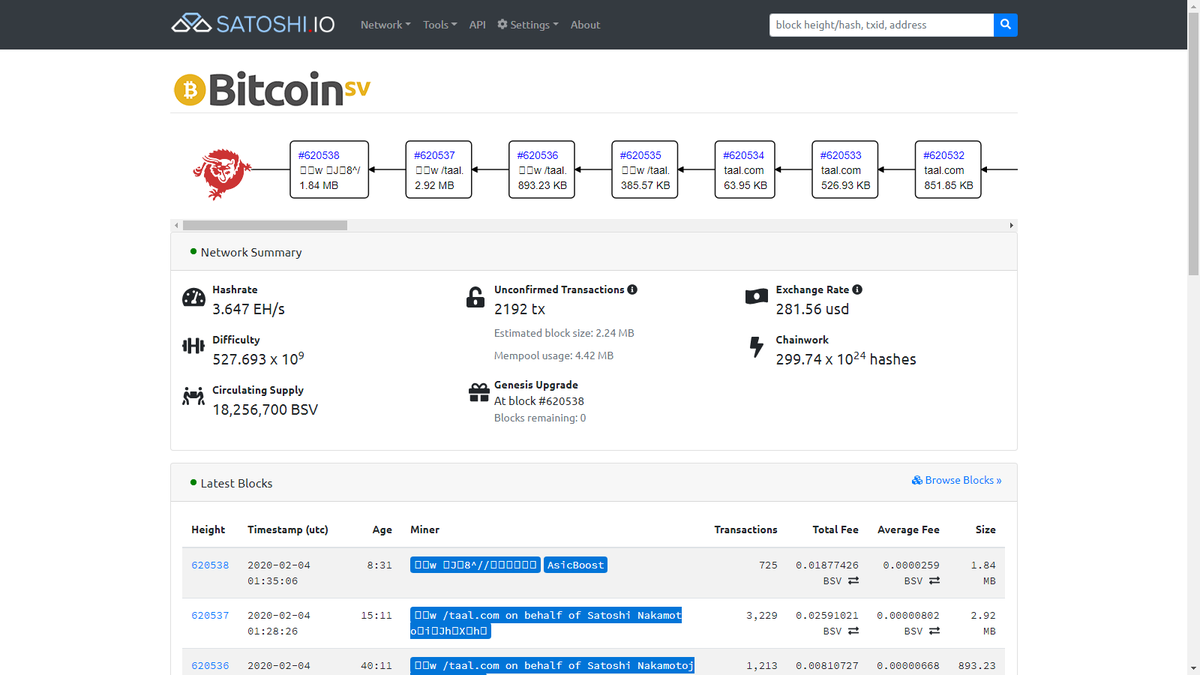Screen dimensions: 1200x675
Task: Open block #620537 in chain view
Action: pos(434,155)
